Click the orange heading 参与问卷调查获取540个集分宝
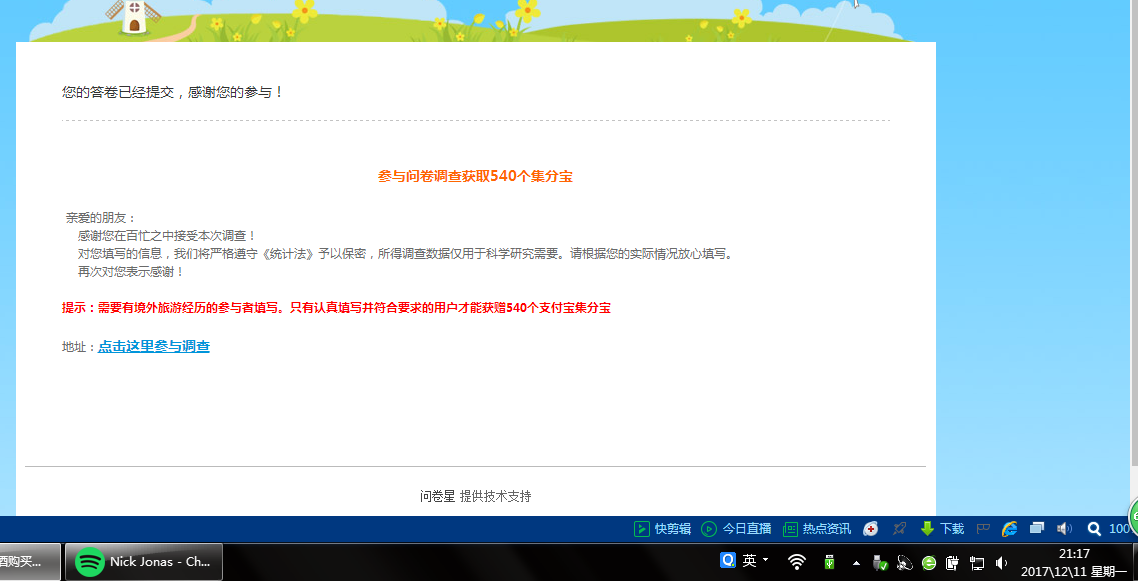Screen dimensions: 1138x581 coord(475,176)
